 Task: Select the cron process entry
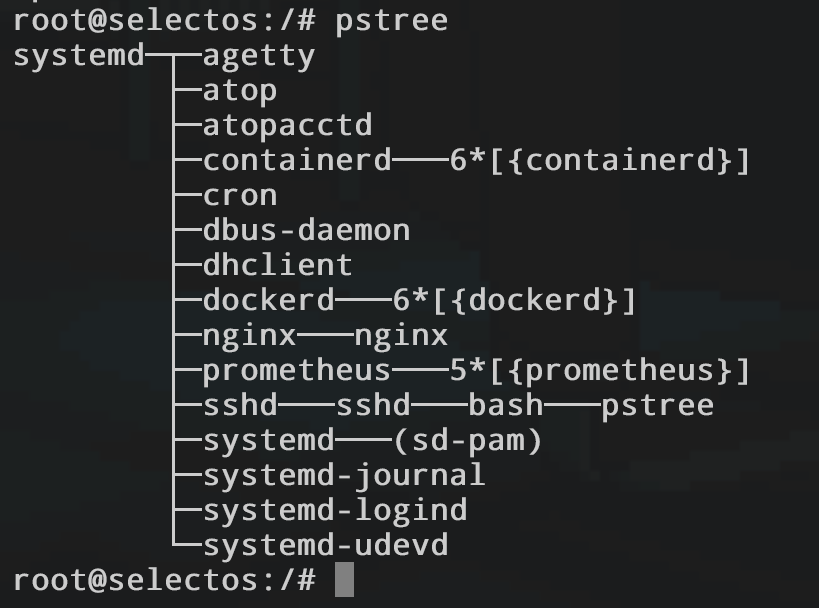(240, 195)
